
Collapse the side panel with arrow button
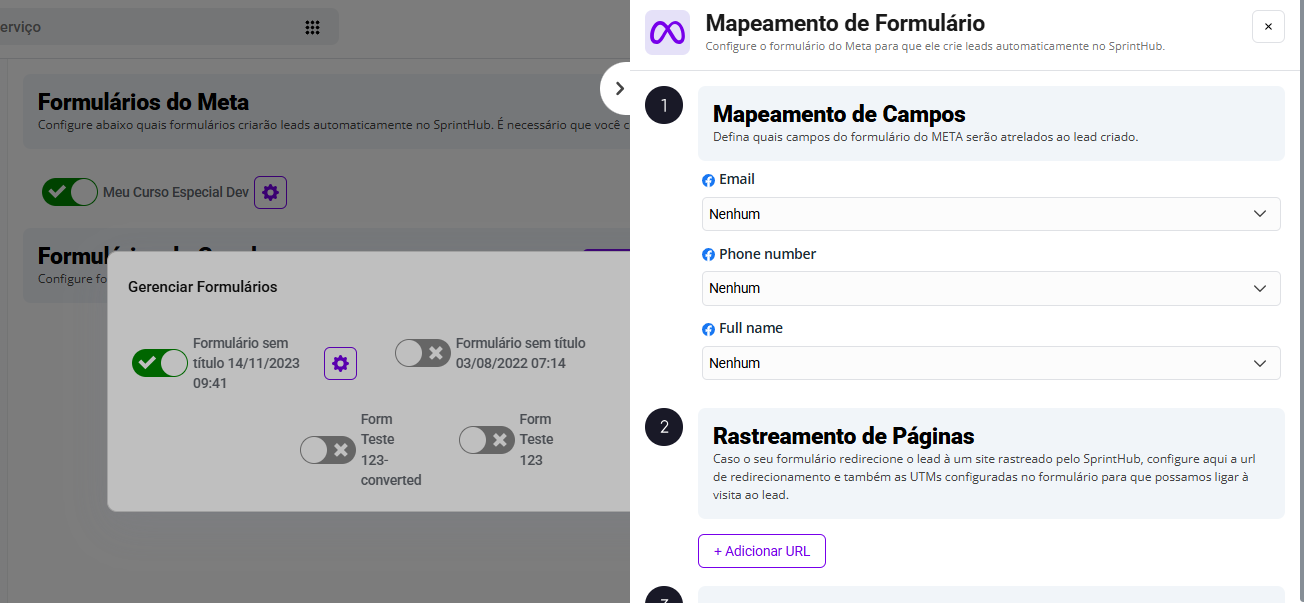pyautogui.click(x=619, y=88)
